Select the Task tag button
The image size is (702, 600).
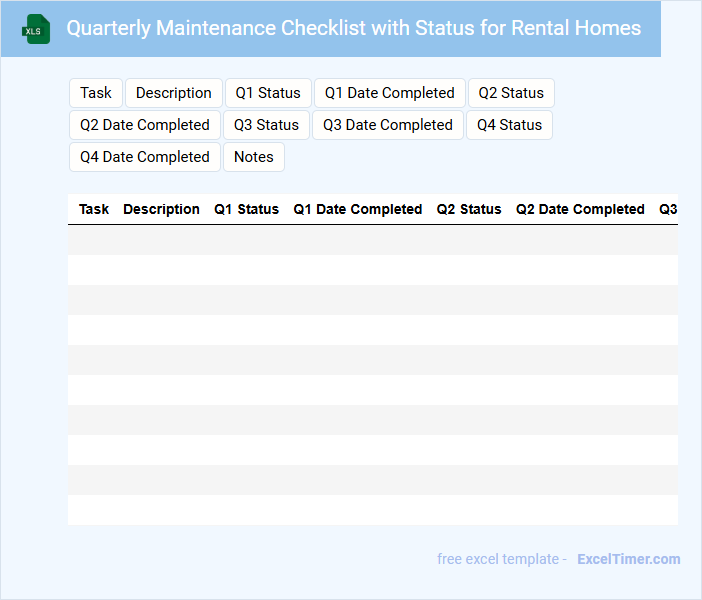(x=96, y=93)
